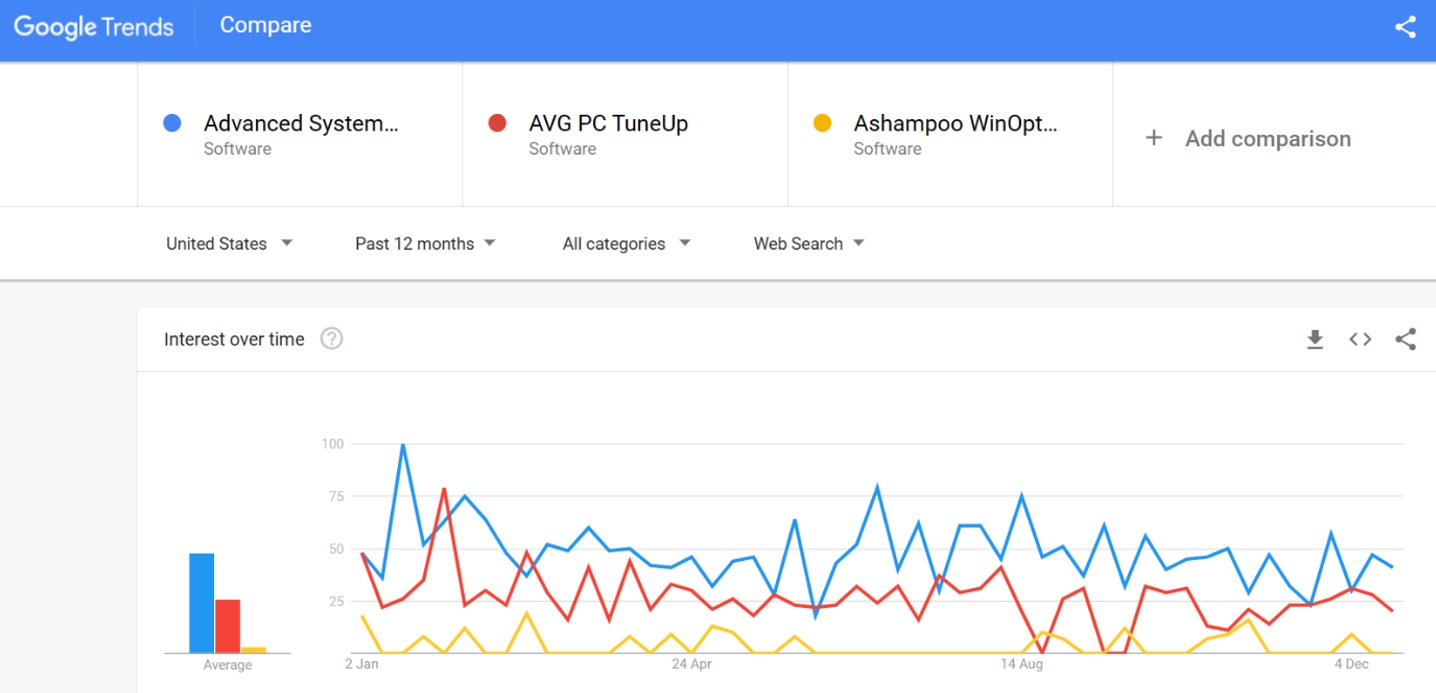Viewport: 1436px width, 693px height.
Task: Edit the Advanced System search term
Action: point(300,124)
